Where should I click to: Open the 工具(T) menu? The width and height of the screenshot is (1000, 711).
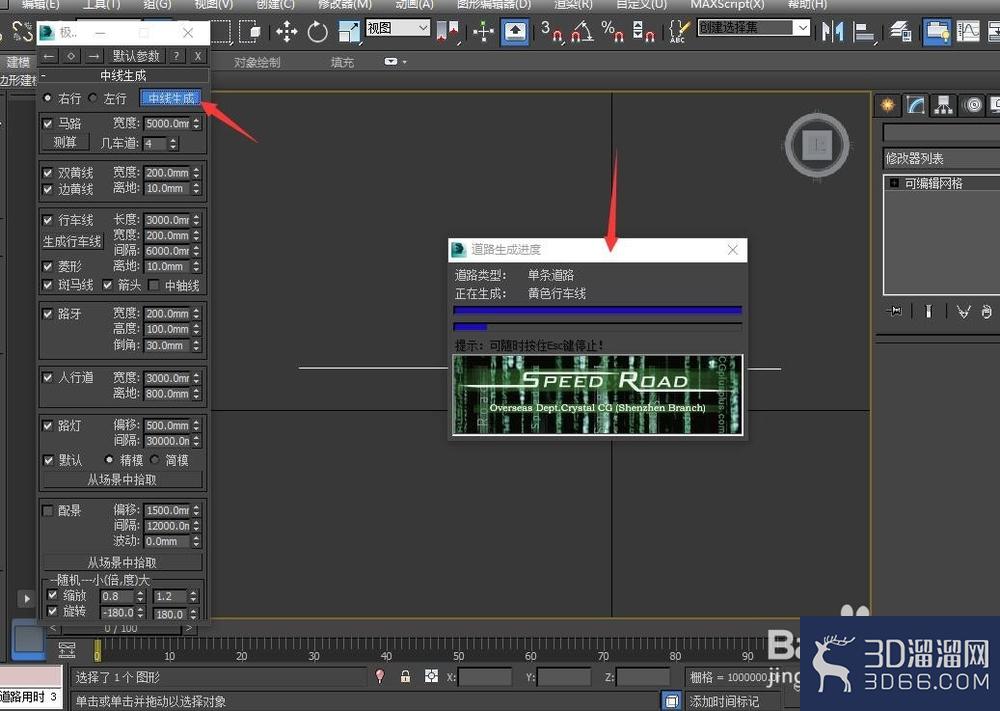(101, 4)
